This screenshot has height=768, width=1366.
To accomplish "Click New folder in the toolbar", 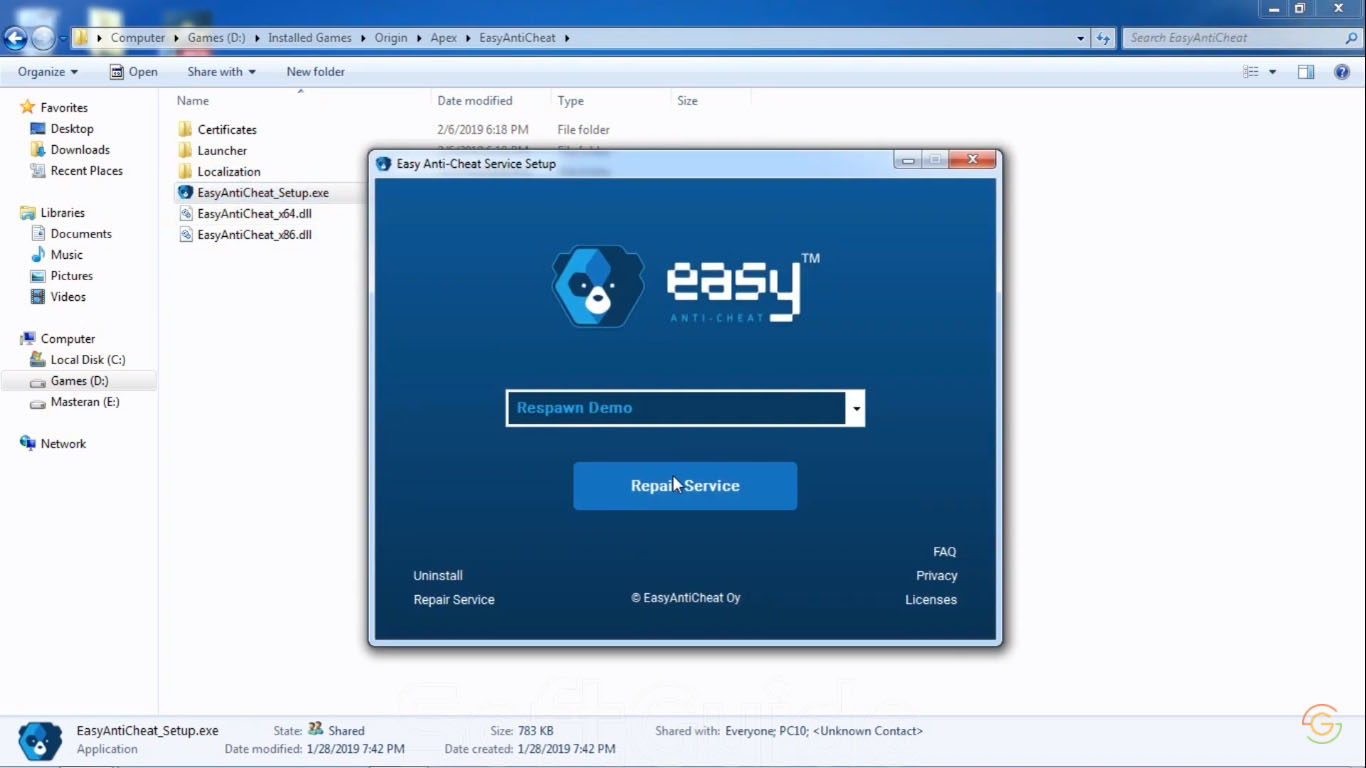I will pyautogui.click(x=315, y=72).
